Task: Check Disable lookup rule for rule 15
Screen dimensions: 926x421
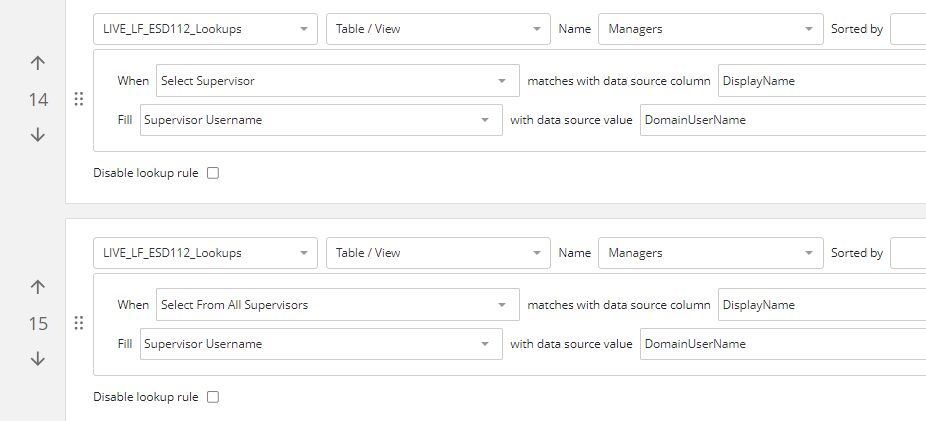Action: pos(213,397)
